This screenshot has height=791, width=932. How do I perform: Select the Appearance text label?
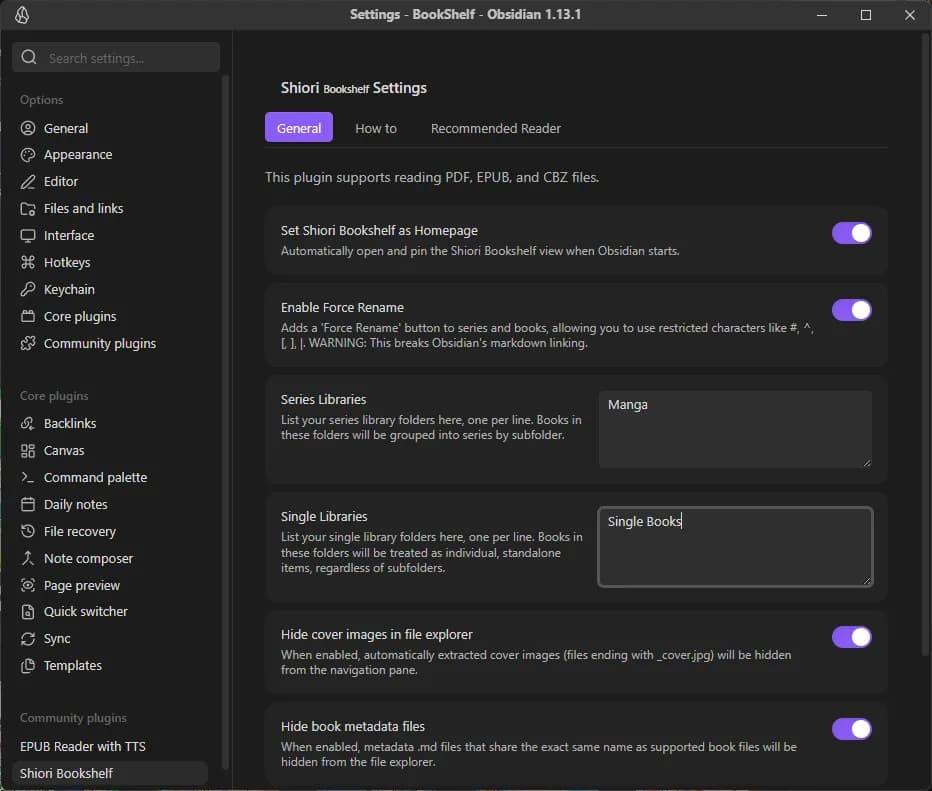(78, 155)
